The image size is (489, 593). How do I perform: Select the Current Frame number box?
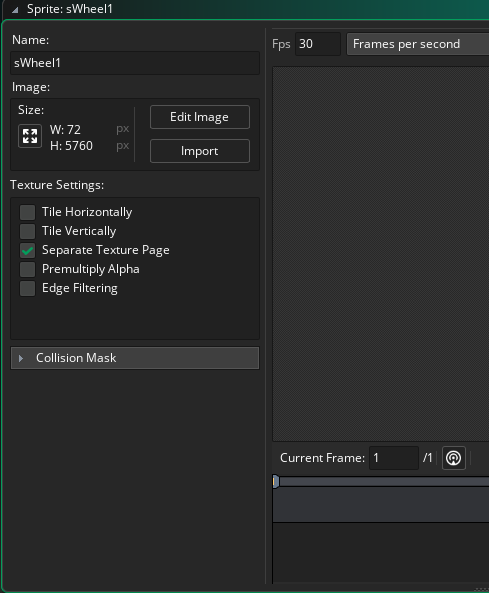[394, 458]
